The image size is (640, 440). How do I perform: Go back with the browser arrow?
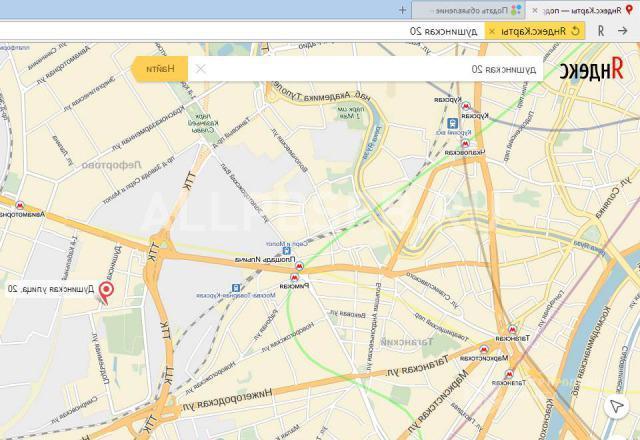coord(622,31)
